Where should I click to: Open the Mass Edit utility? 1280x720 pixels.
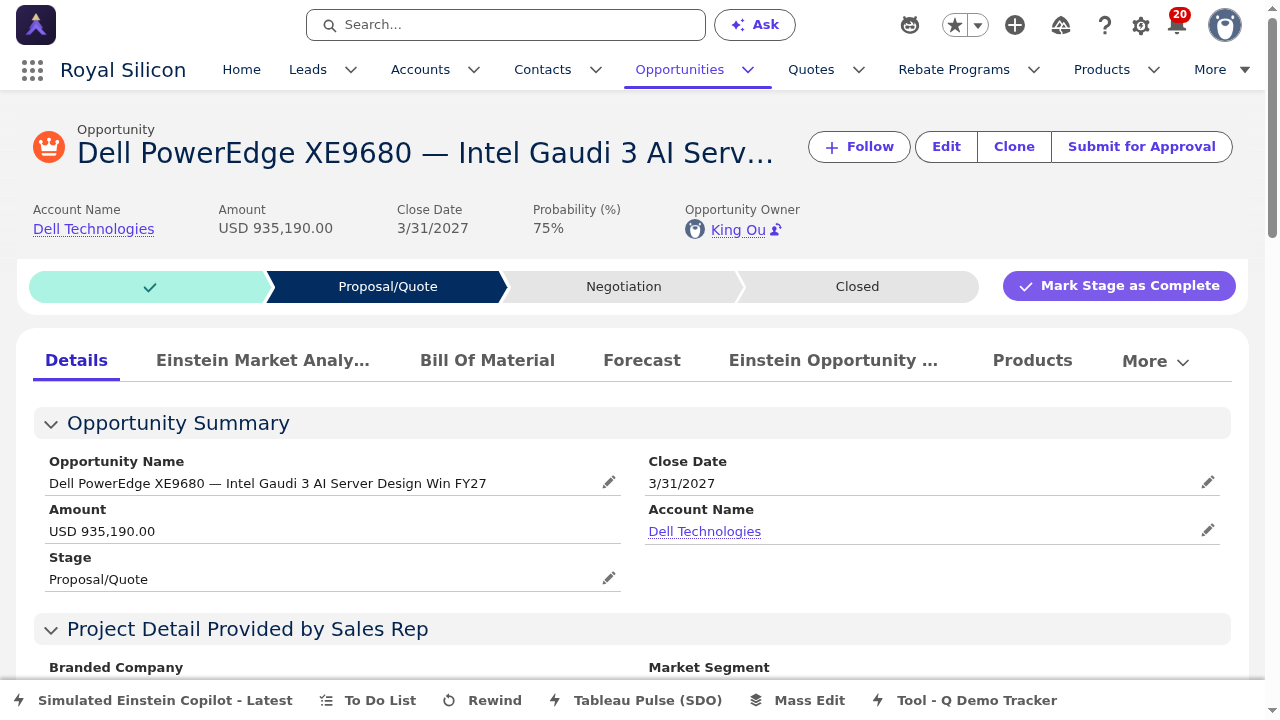(797, 700)
